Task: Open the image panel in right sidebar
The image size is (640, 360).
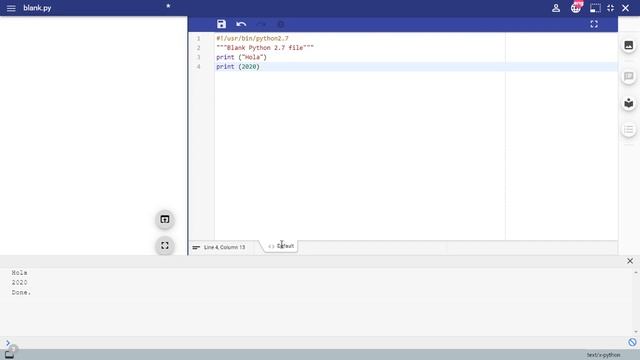Action: pyautogui.click(x=629, y=45)
